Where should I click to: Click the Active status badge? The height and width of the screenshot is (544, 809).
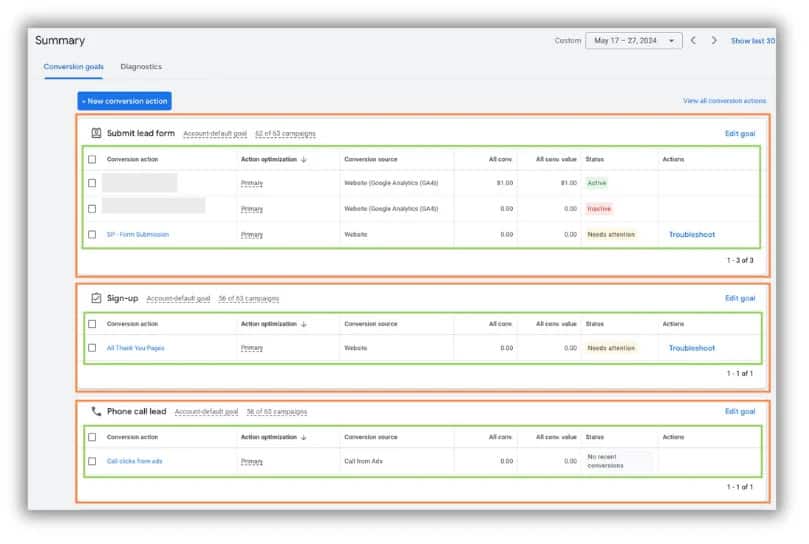tap(597, 183)
